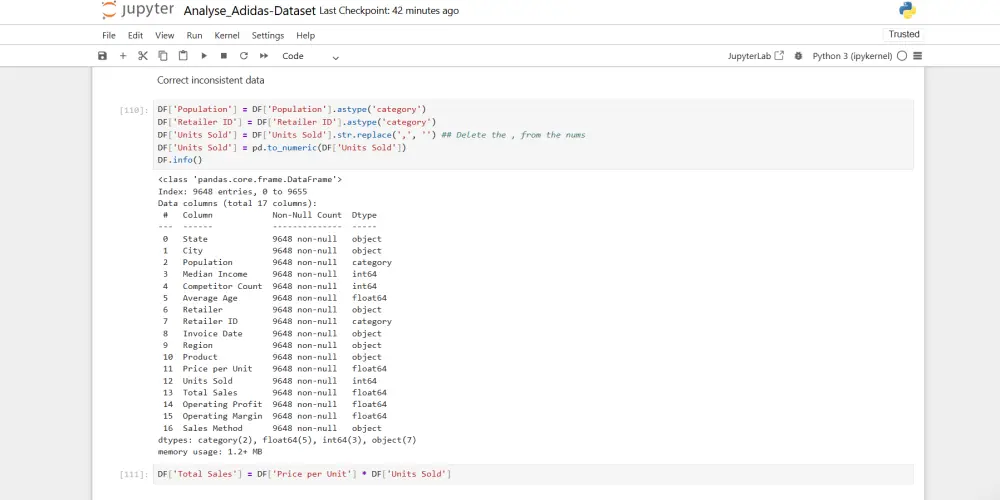Click the Last Checkpoint text
1000x500 pixels.
[x=388, y=11]
